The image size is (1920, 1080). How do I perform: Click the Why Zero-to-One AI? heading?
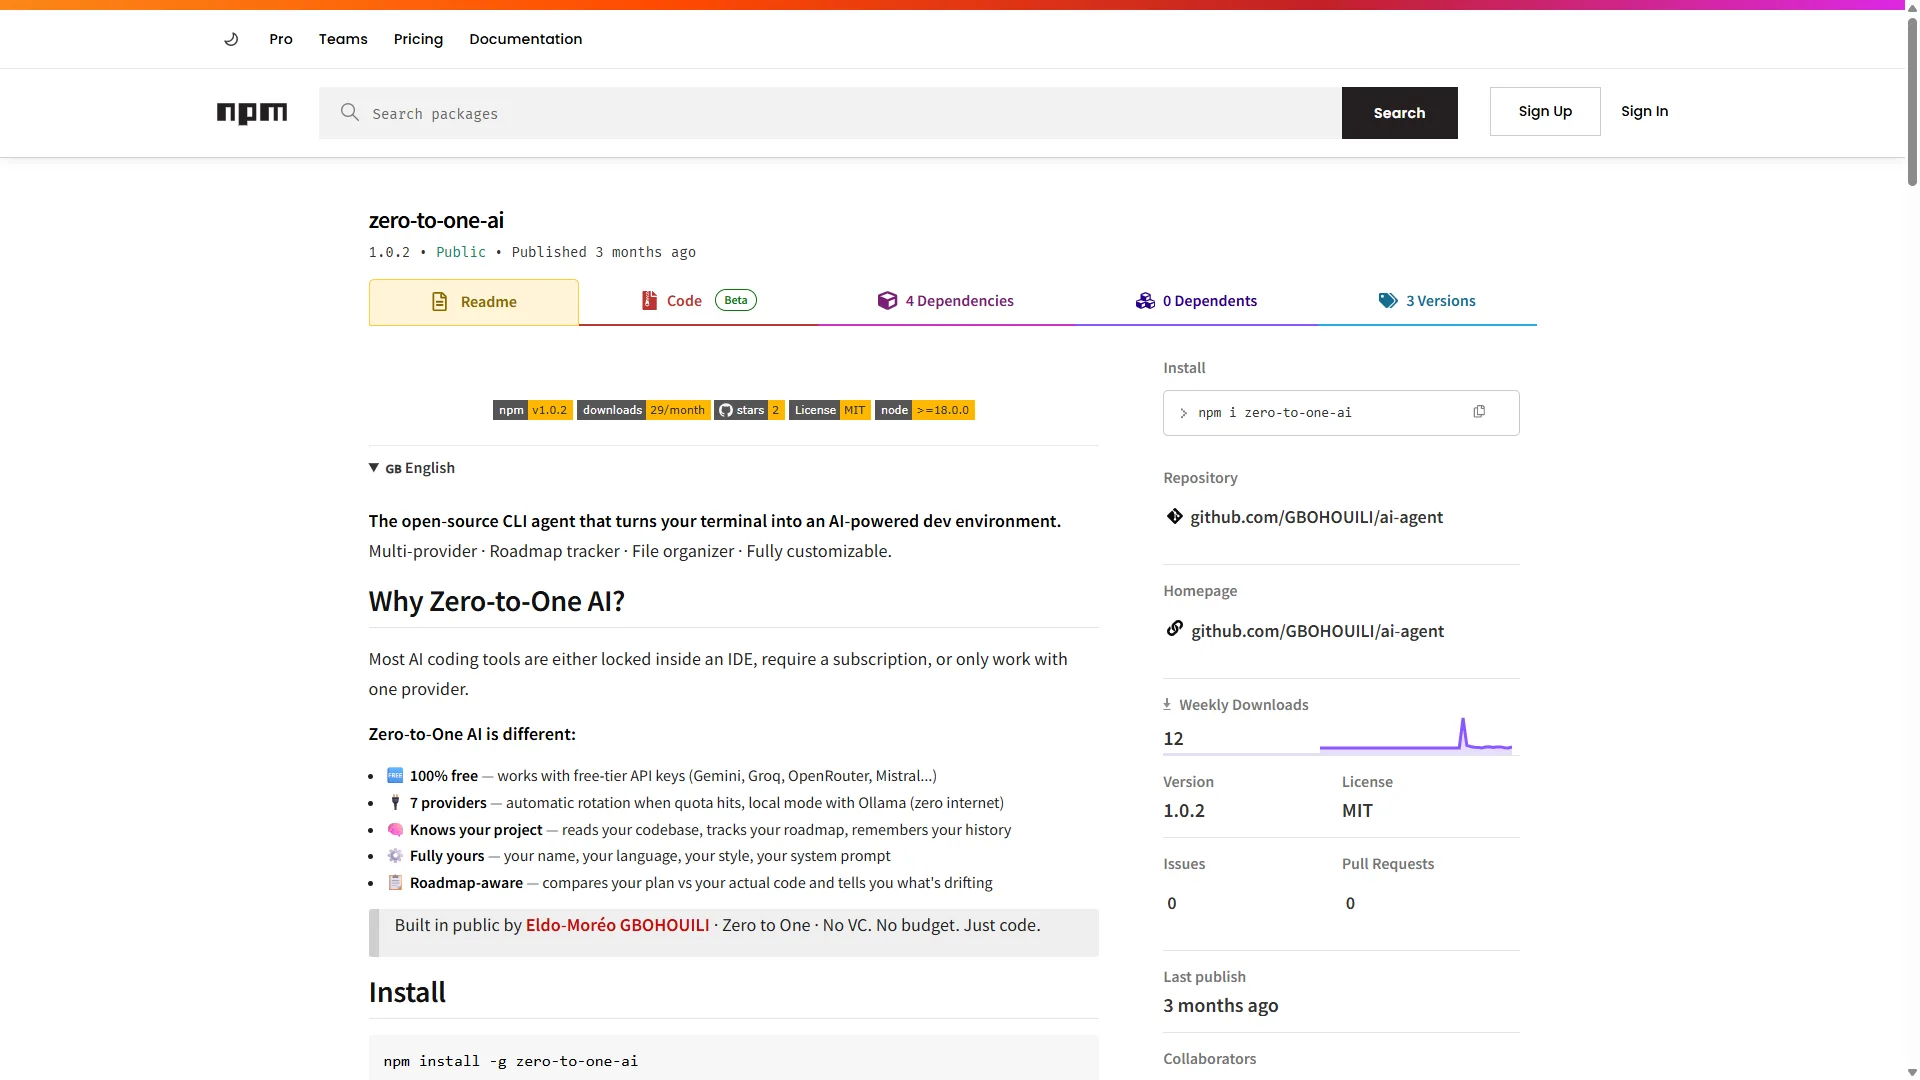[497, 601]
